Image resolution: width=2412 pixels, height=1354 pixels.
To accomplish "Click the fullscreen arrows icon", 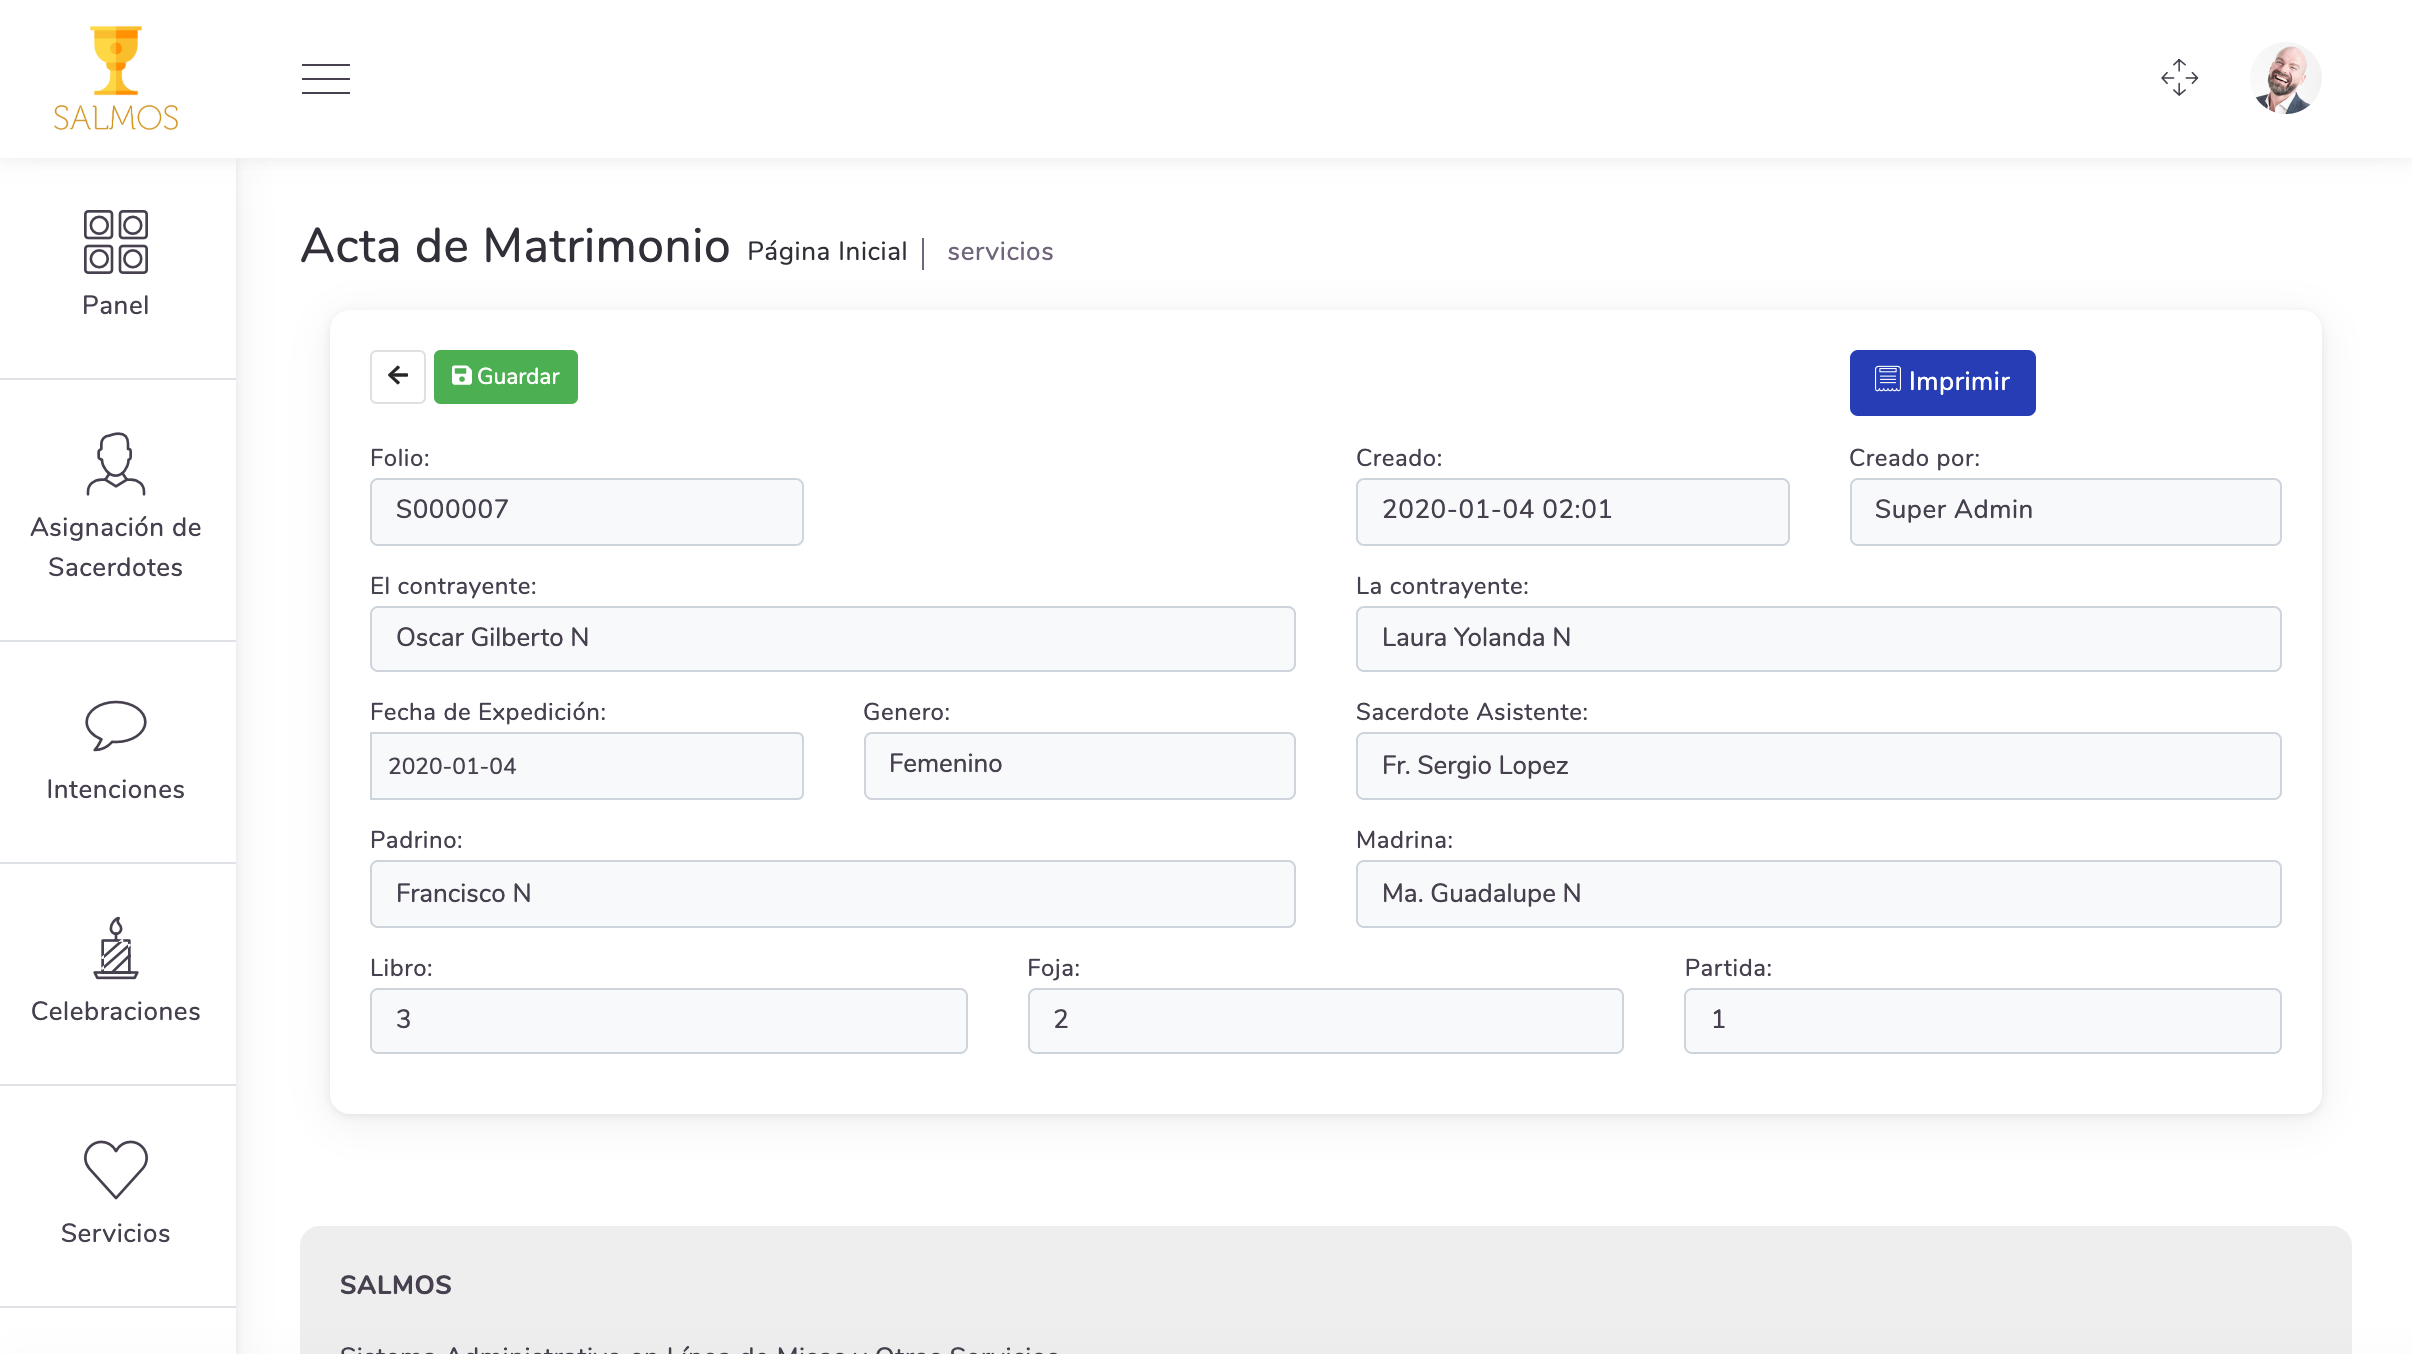I will click(x=2179, y=78).
